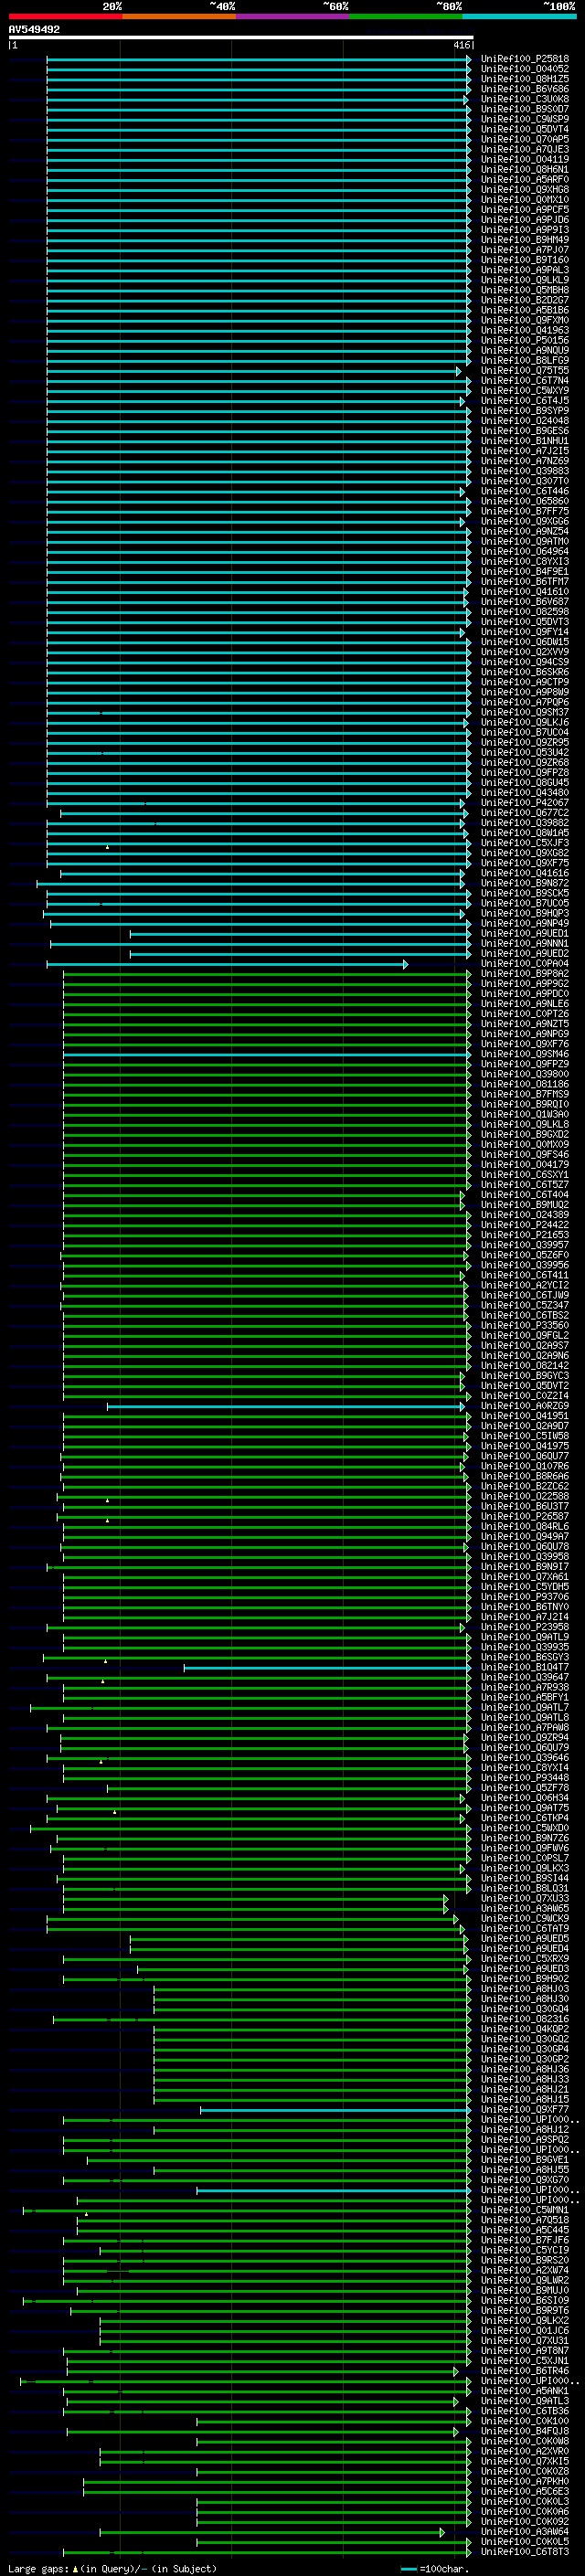The height and width of the screenshot is (2576, 585).
Task: Select label UniRef100_A2YCI2
Action: tap(525, 1285)
